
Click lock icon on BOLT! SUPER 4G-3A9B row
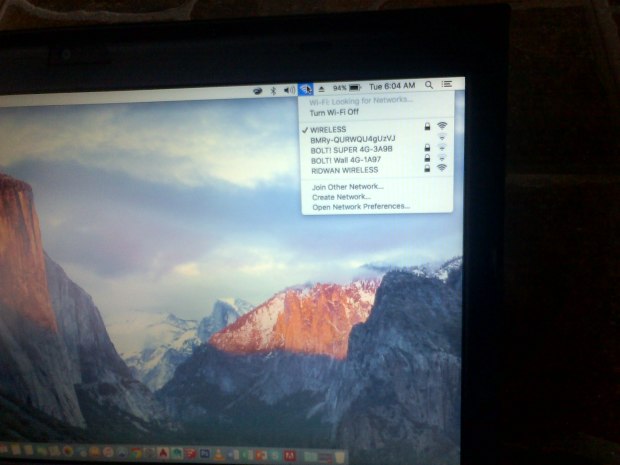coord(427,147)
